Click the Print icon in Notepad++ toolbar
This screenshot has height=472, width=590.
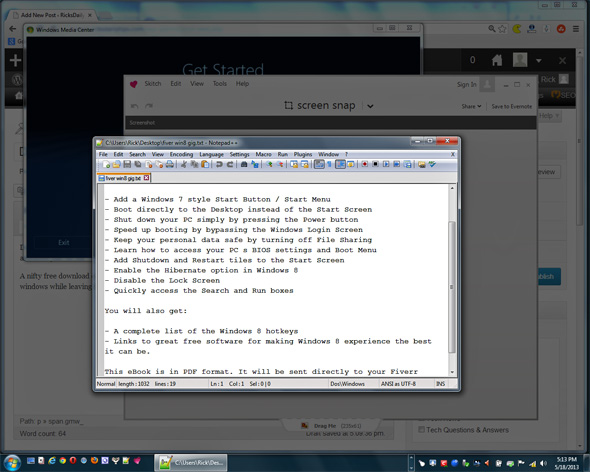[170, 164]
